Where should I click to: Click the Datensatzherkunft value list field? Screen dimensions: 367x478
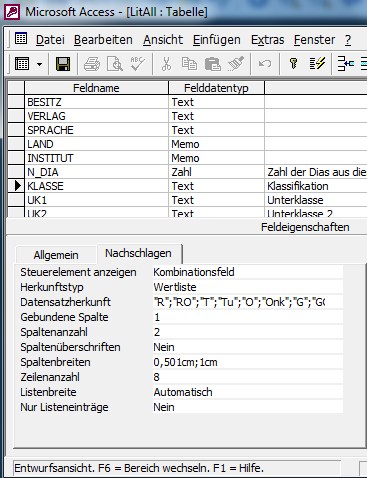click(248, 302)
